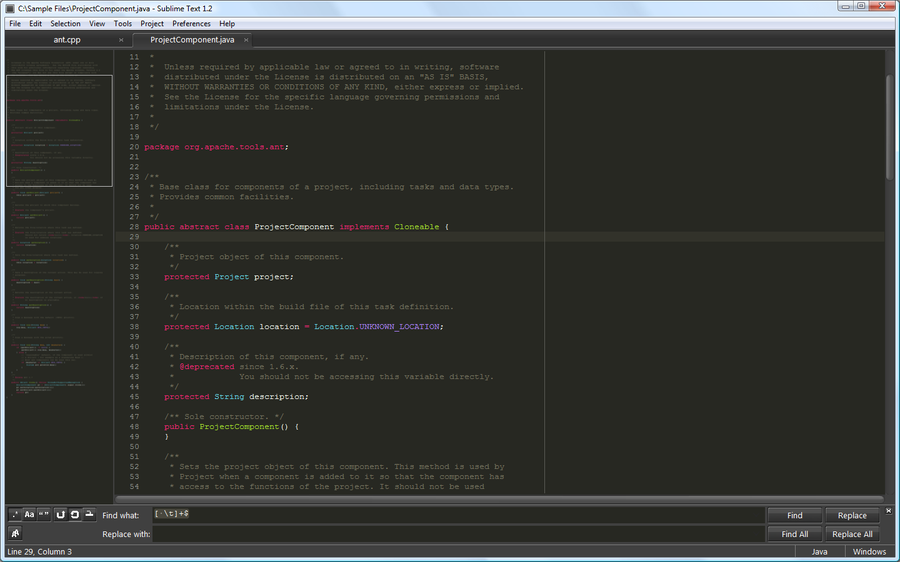Click line number 28 in gutter

click(x=134, y=227)
